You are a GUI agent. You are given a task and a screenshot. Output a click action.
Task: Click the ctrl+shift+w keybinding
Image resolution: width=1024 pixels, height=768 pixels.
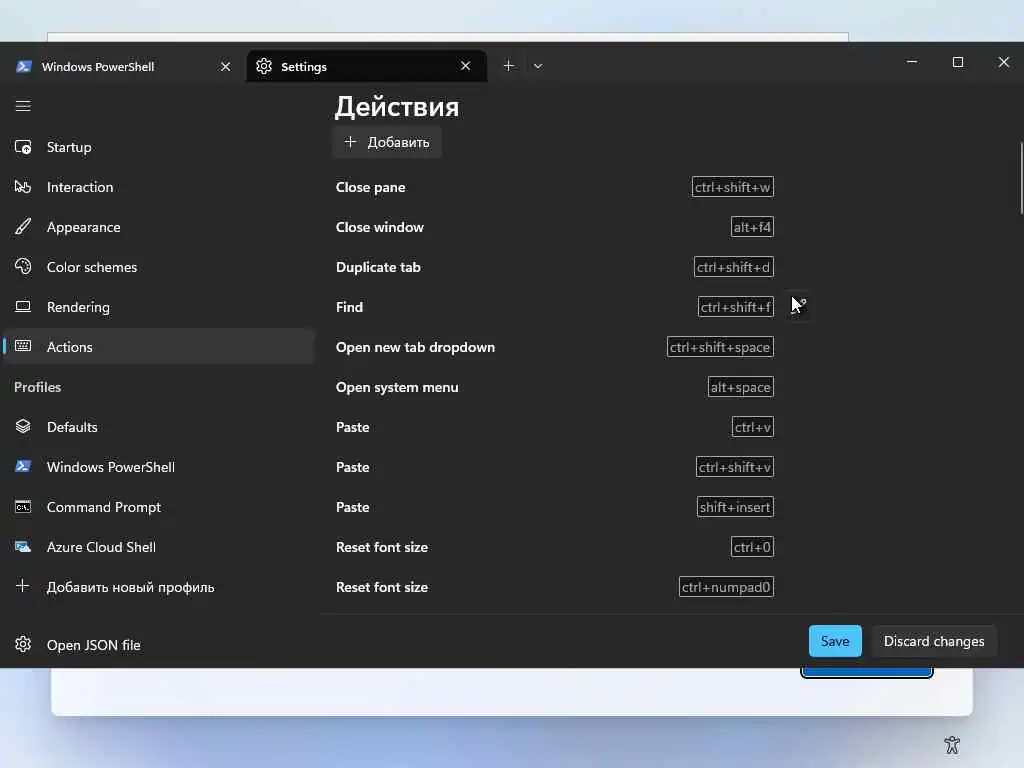point(733,187)
